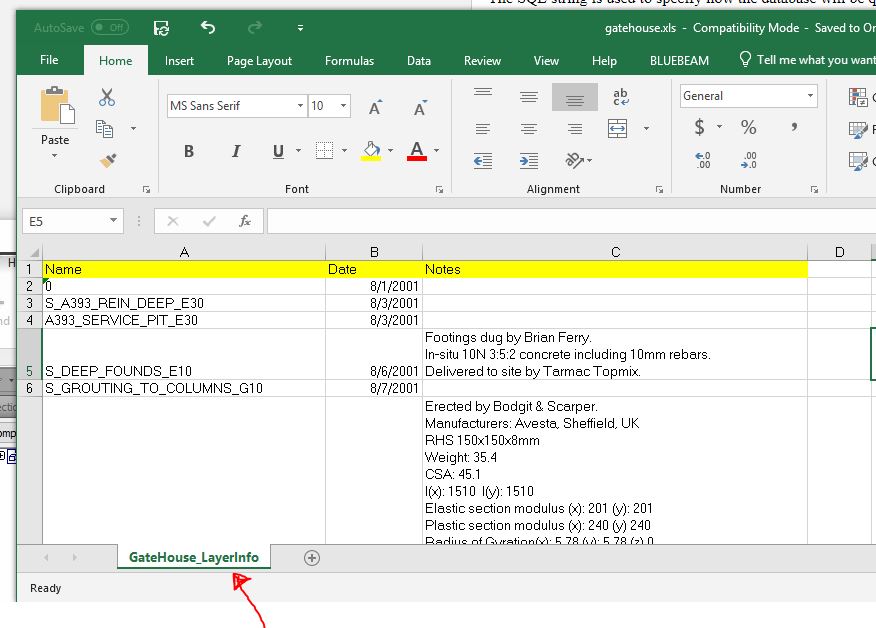The width and height of the screenshot is (876, 628).
Task: Click the Undo arrow
Action: (208, 27)
